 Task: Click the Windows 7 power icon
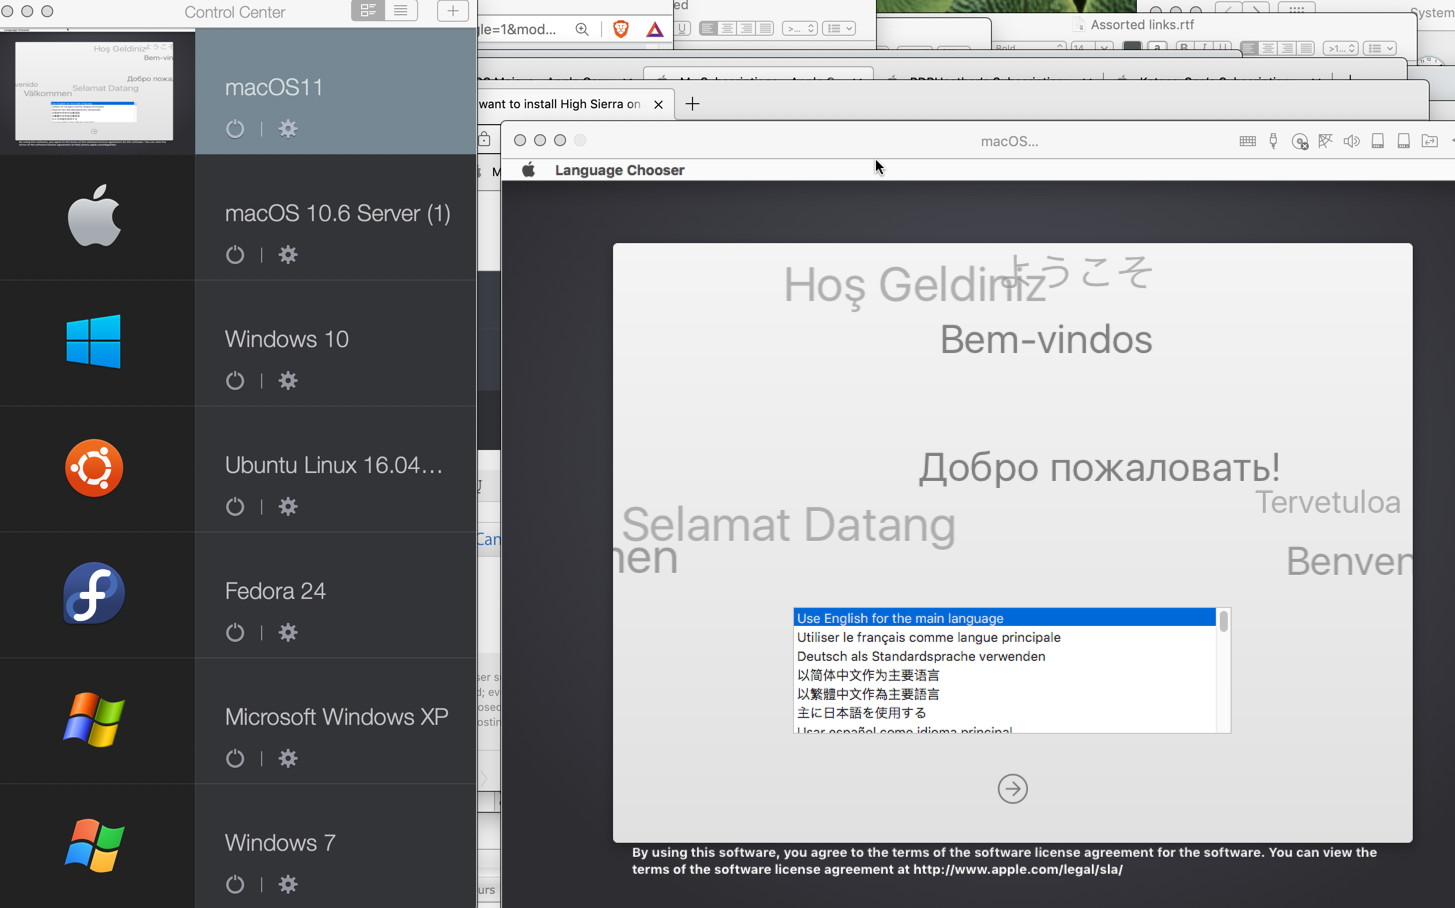pyautogui.click(x=235, y=885)
